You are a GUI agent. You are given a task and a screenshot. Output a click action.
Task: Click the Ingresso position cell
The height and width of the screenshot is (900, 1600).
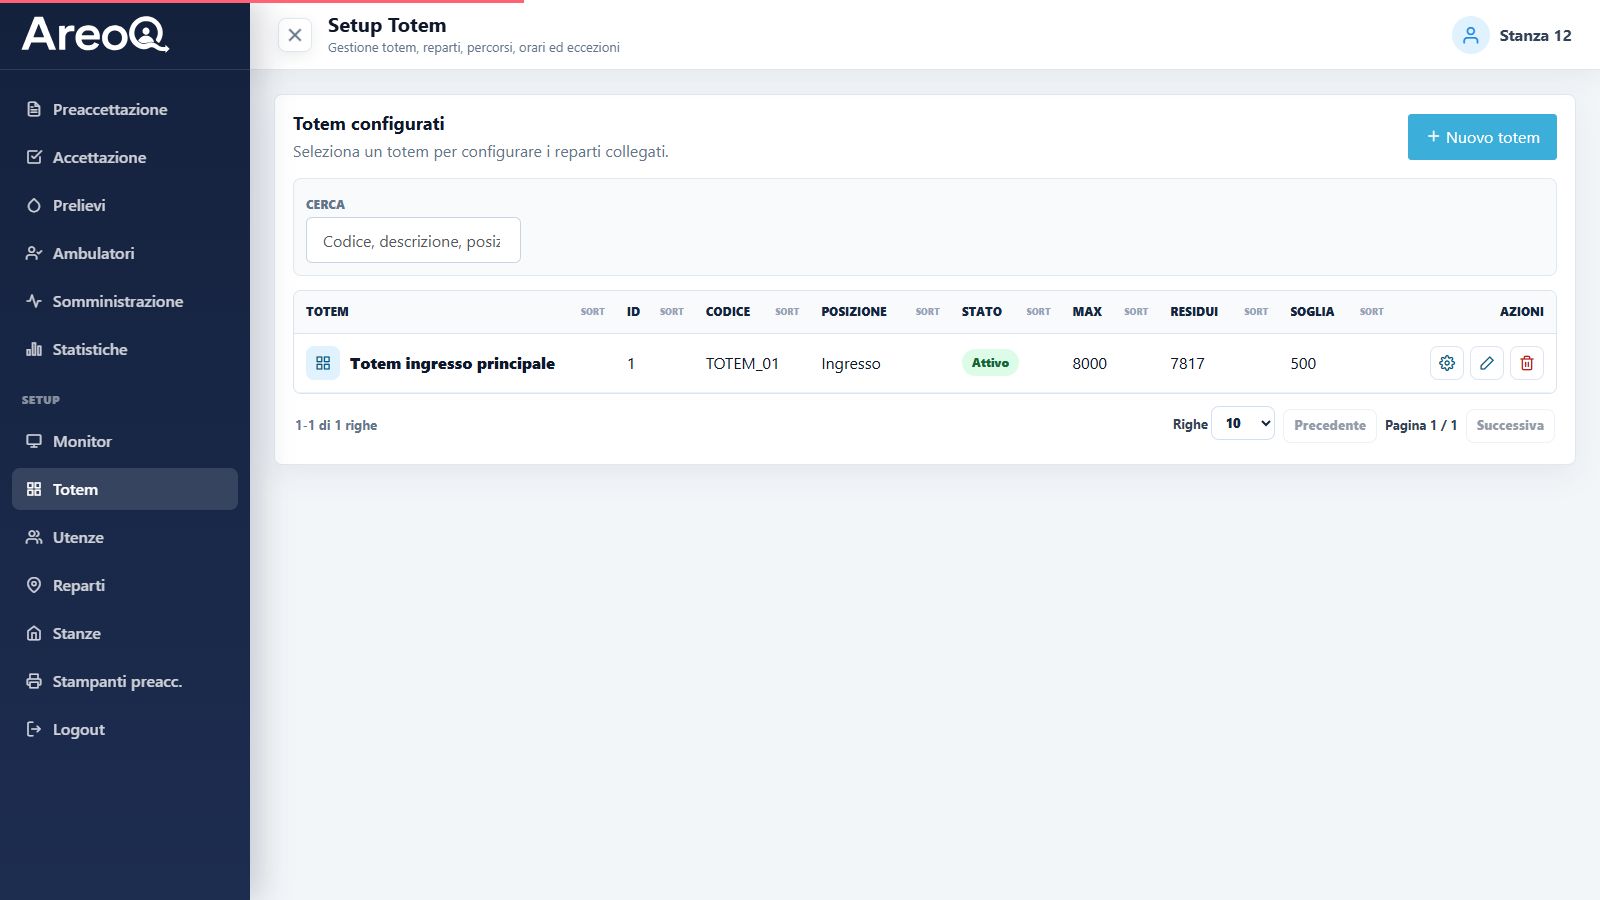click(x=851, y=364)
